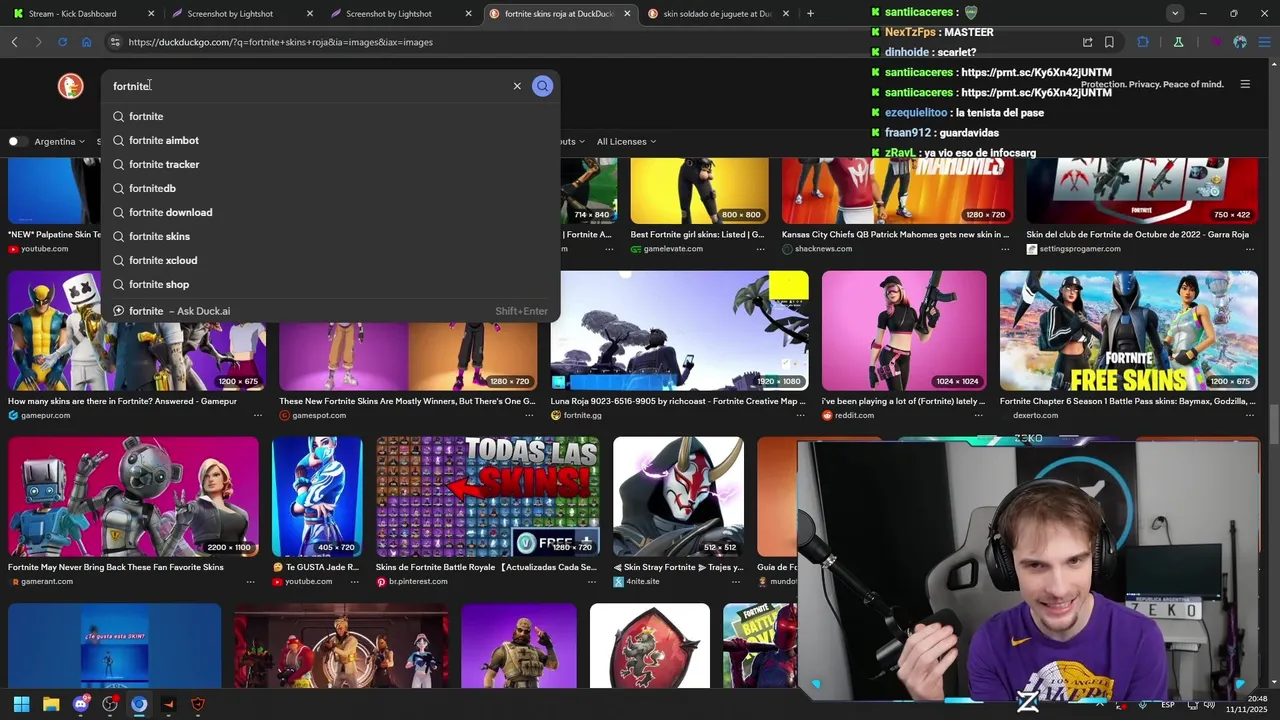Open File Explorer from the taskbar
This screenshot has height=720, width=1280.
[51, 704]
